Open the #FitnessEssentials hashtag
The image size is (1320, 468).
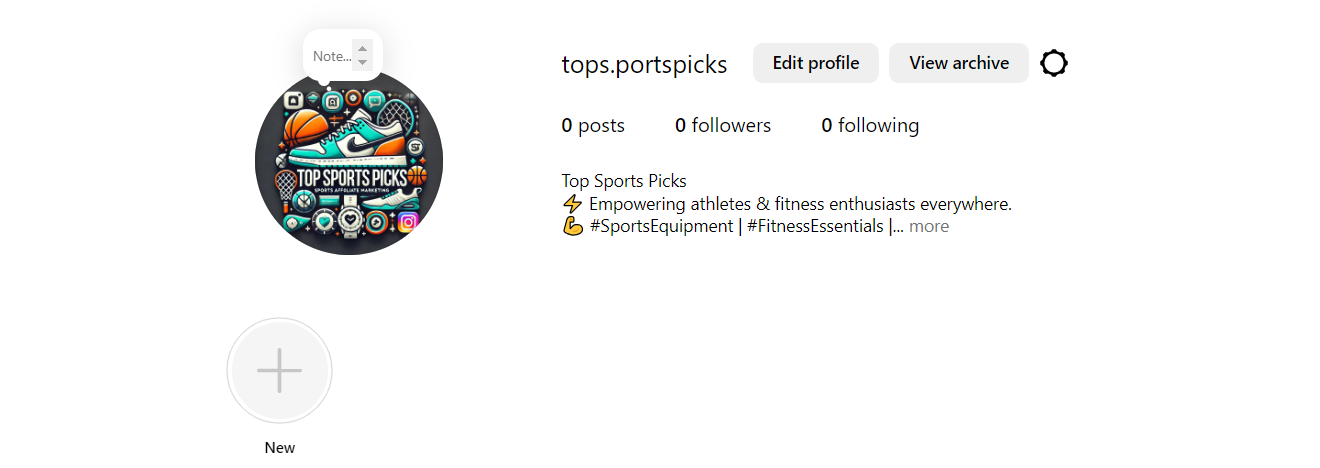[815, 226]
